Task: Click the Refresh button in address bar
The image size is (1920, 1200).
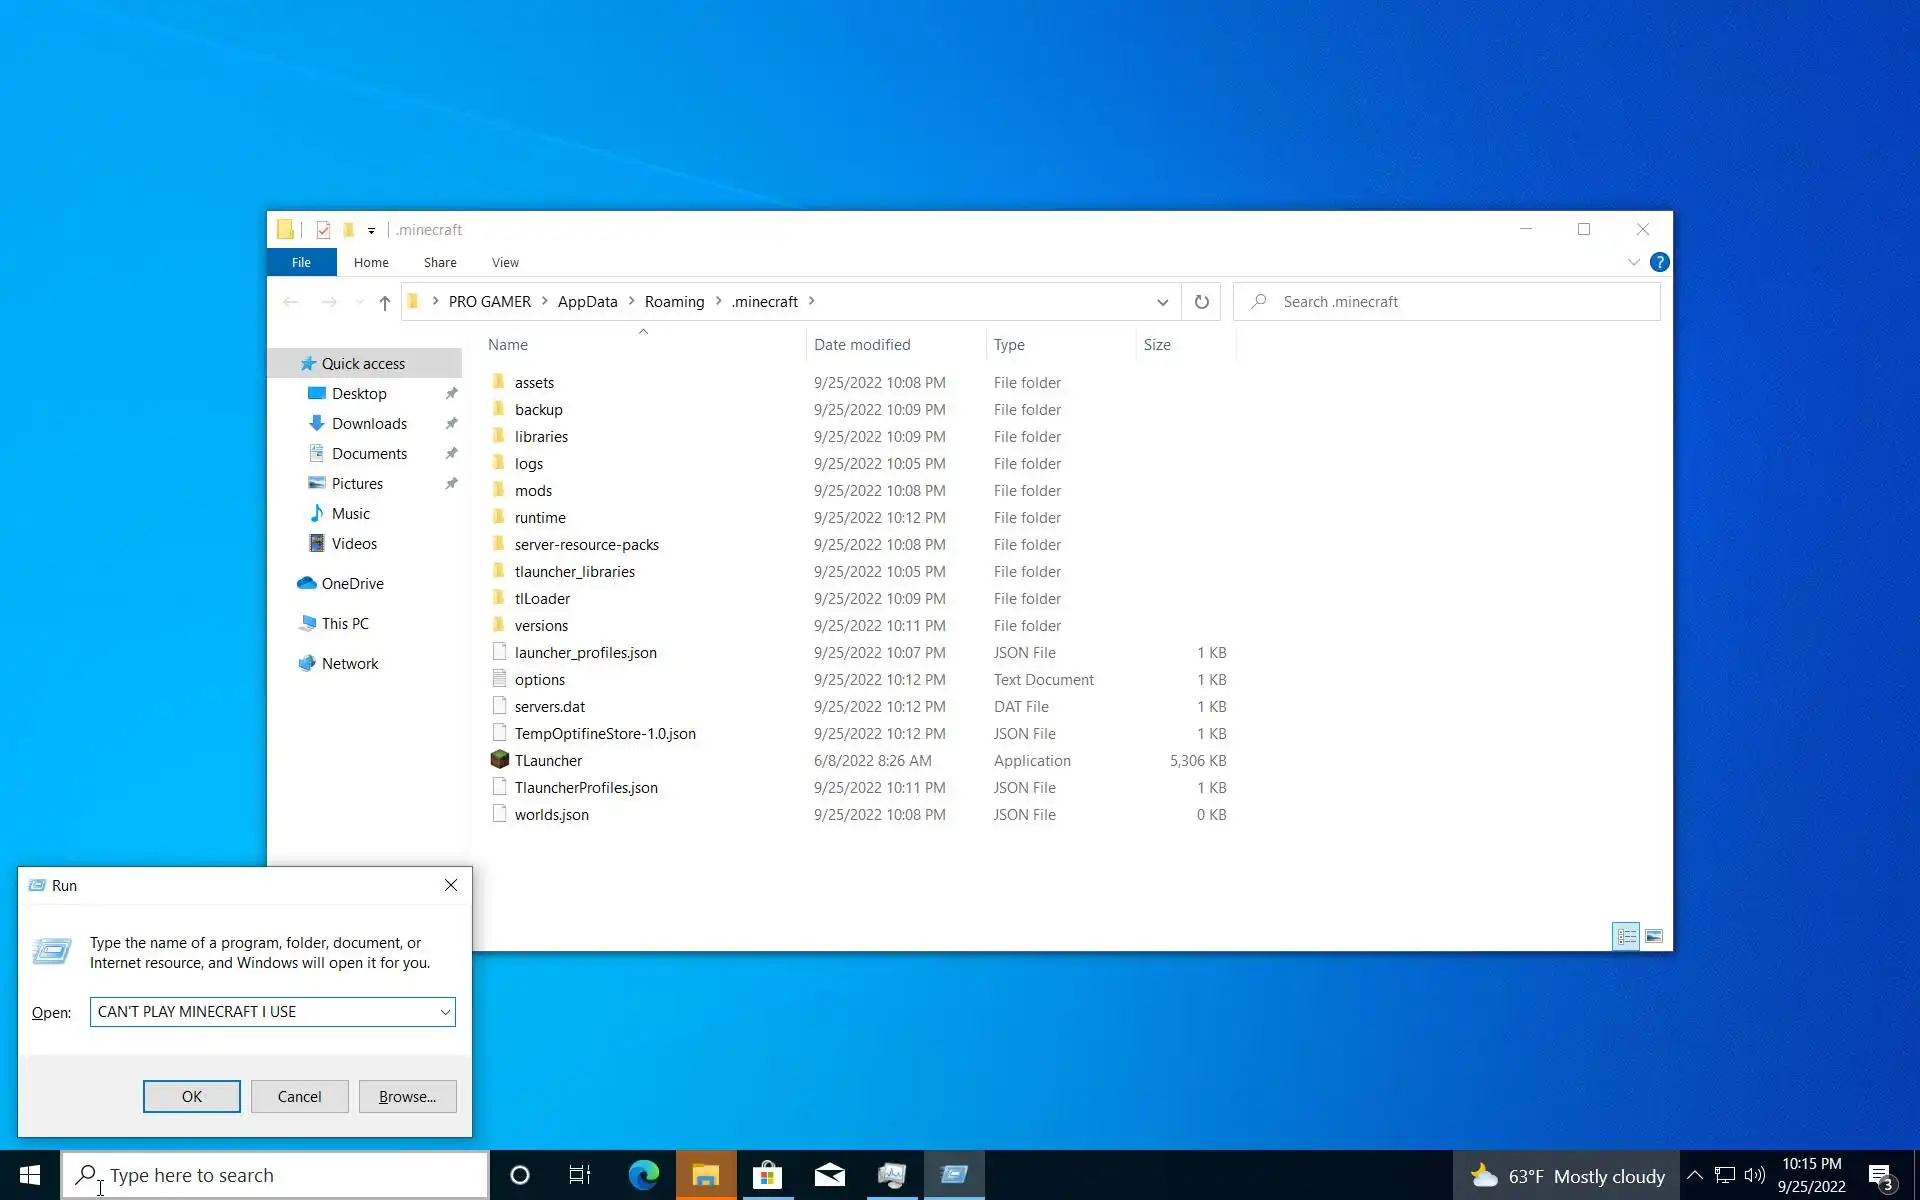Action: coord(1201,302)
